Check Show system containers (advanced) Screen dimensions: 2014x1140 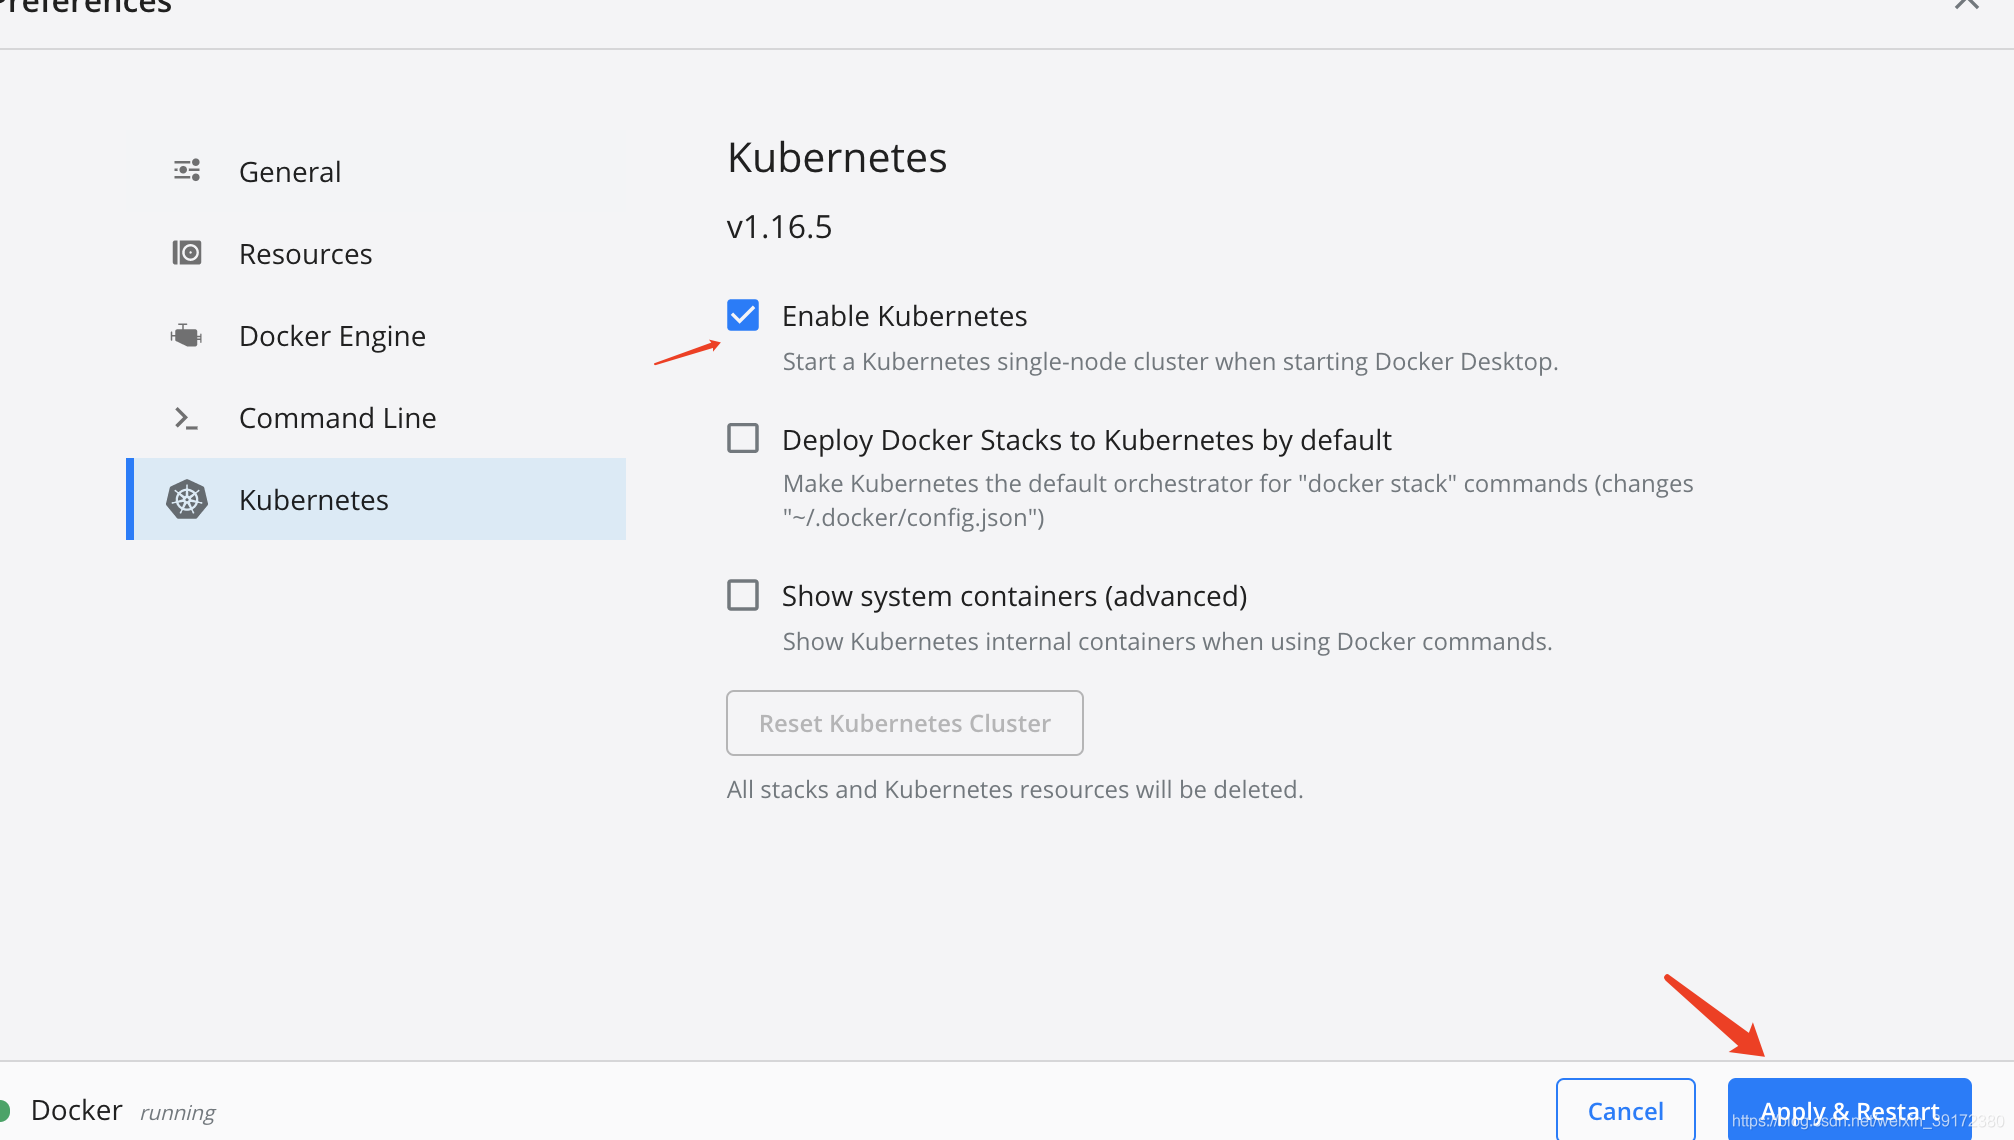point(743,595)
